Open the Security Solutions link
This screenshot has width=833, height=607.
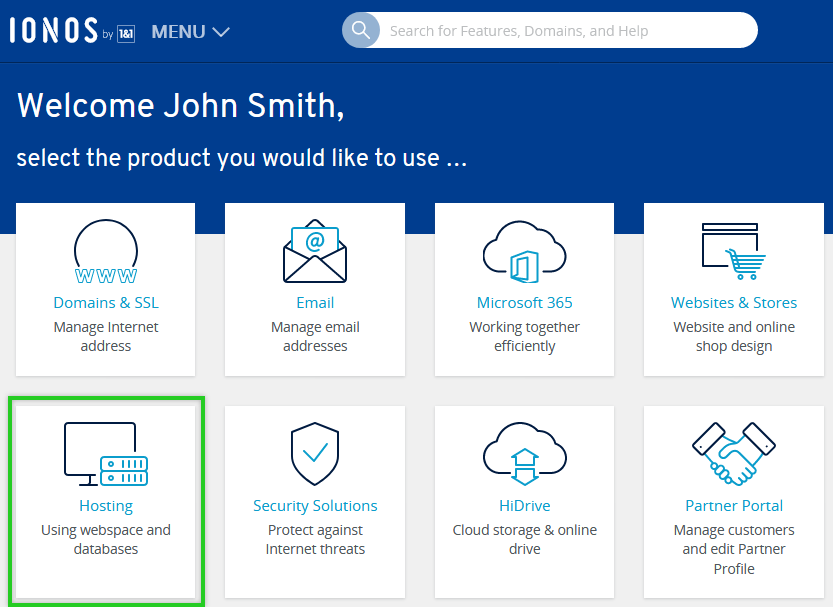pos(315,506)
